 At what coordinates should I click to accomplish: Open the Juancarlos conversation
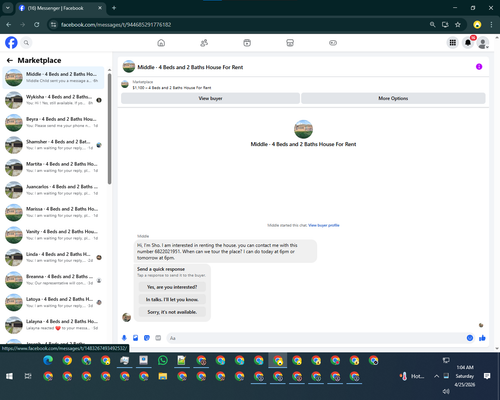pos(53,190)
